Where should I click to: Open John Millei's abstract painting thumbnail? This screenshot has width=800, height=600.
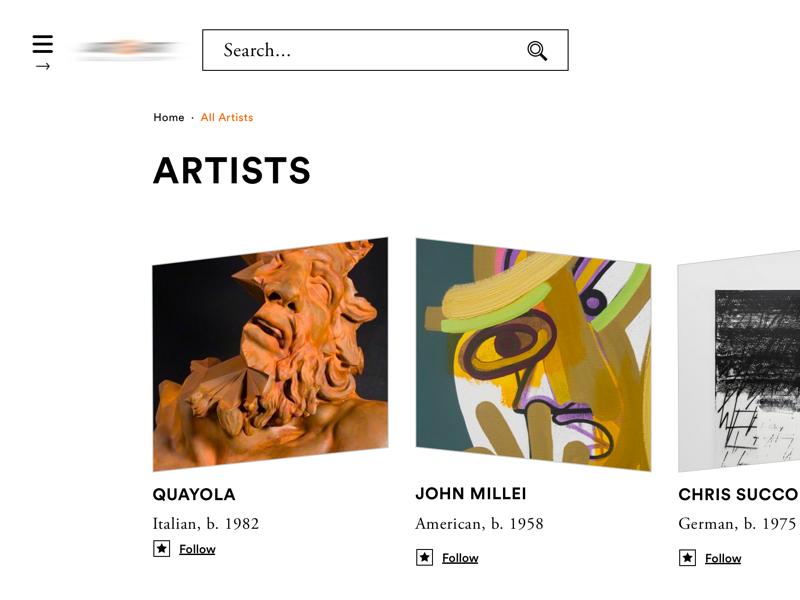click(x=533, y=355)
